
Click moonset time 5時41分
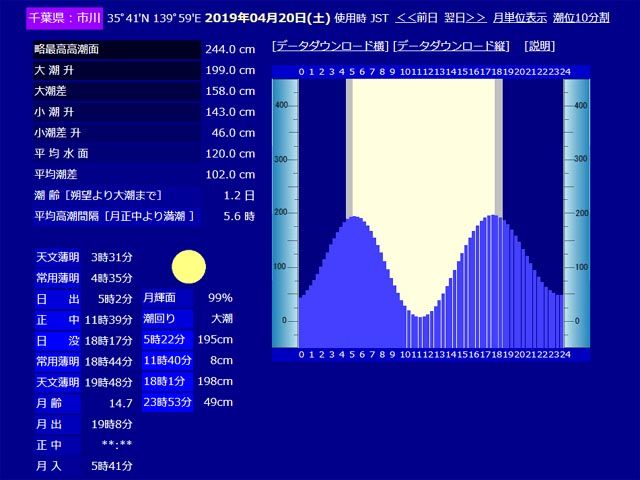tap(112, 466)
